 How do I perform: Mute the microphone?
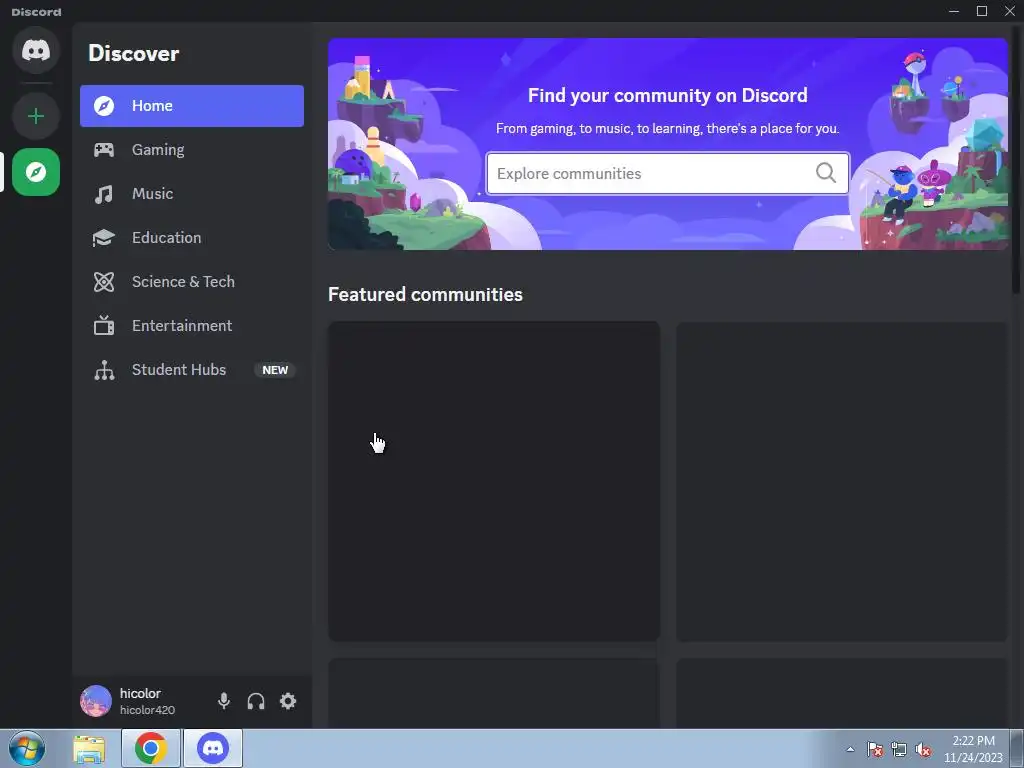point(224,701)
